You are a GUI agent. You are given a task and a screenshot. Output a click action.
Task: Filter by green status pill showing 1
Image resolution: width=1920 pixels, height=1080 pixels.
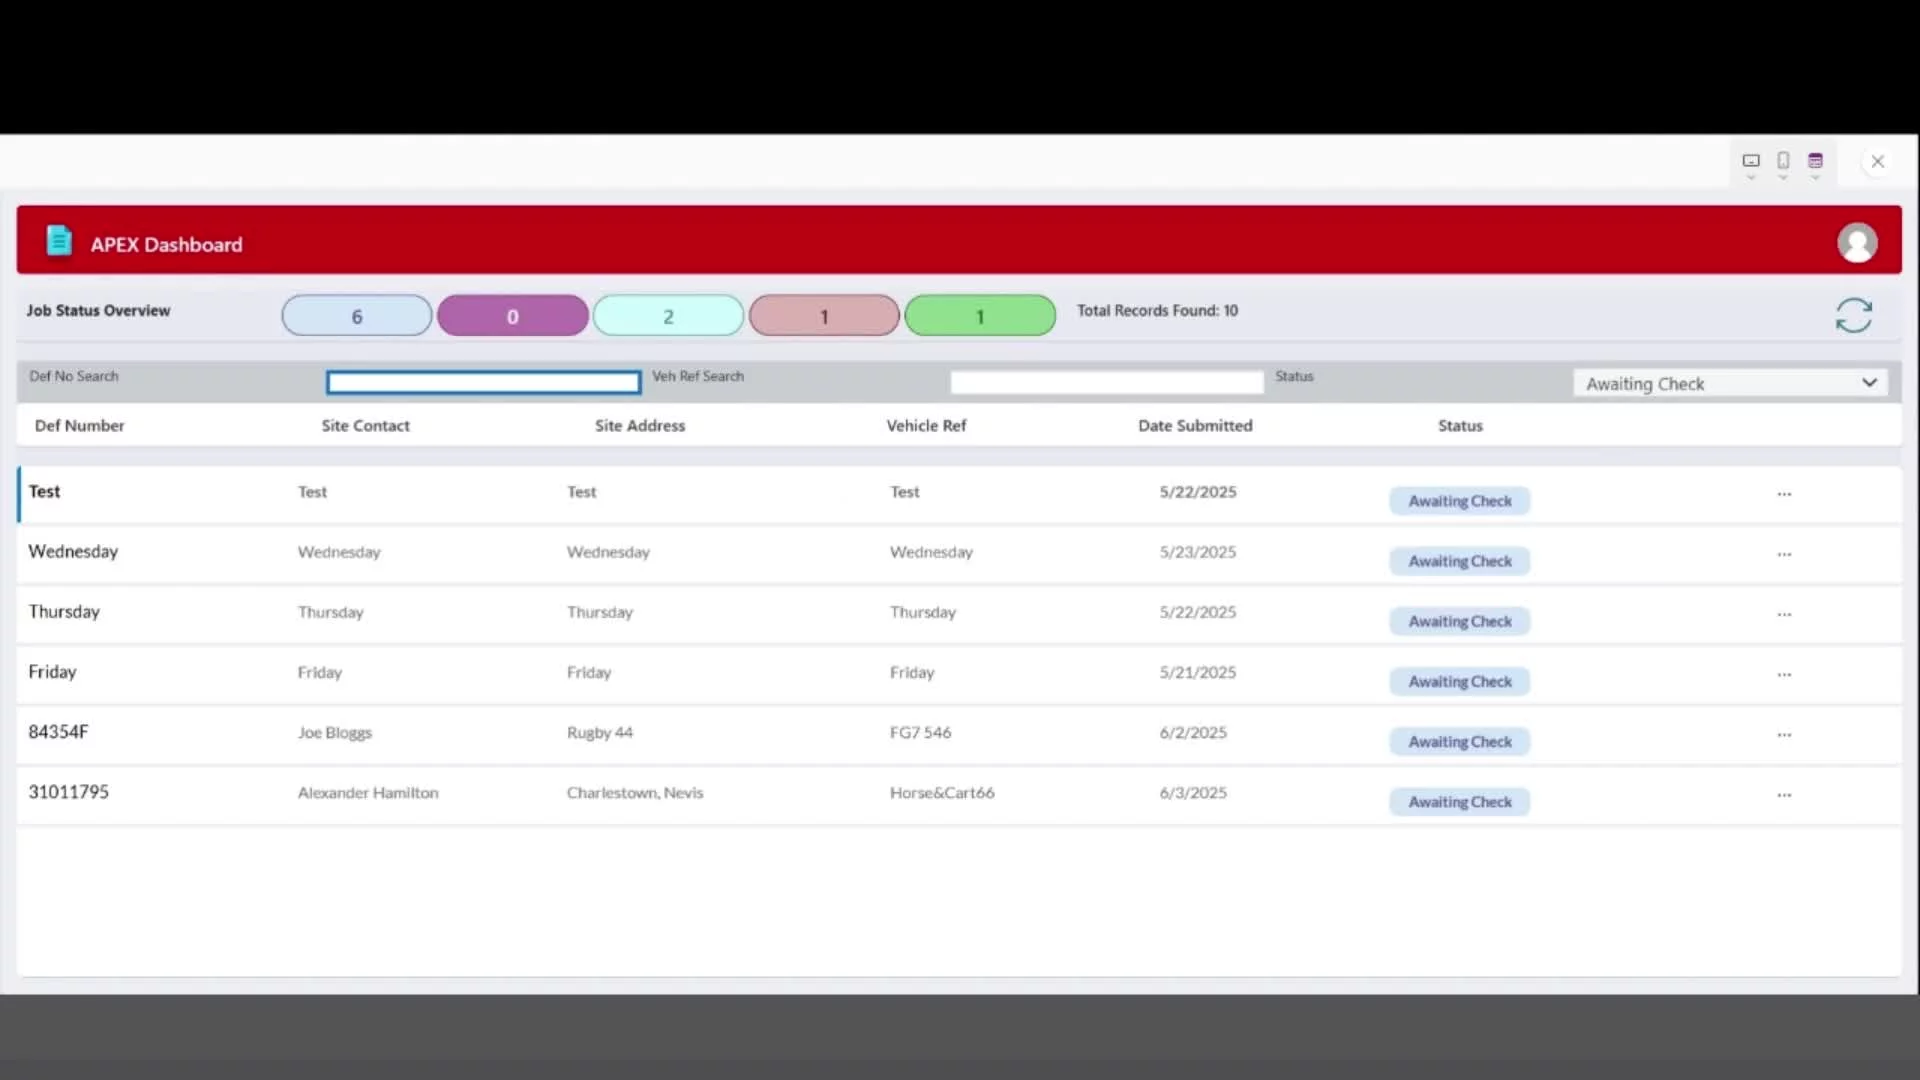tap(980, 316)
